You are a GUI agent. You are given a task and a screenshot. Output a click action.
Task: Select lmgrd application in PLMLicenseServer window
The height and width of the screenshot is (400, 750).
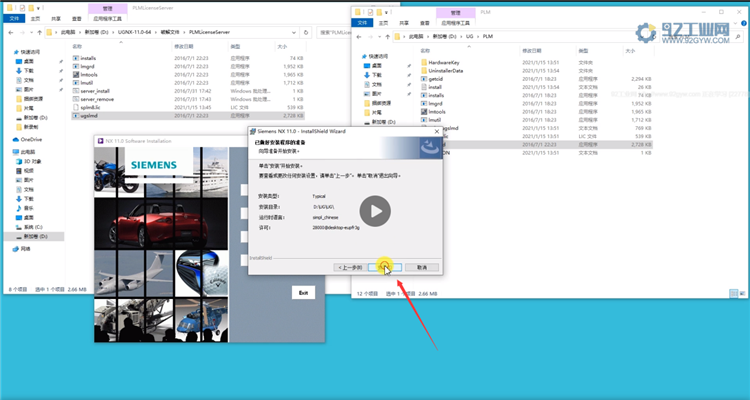(x=188, y=67)
